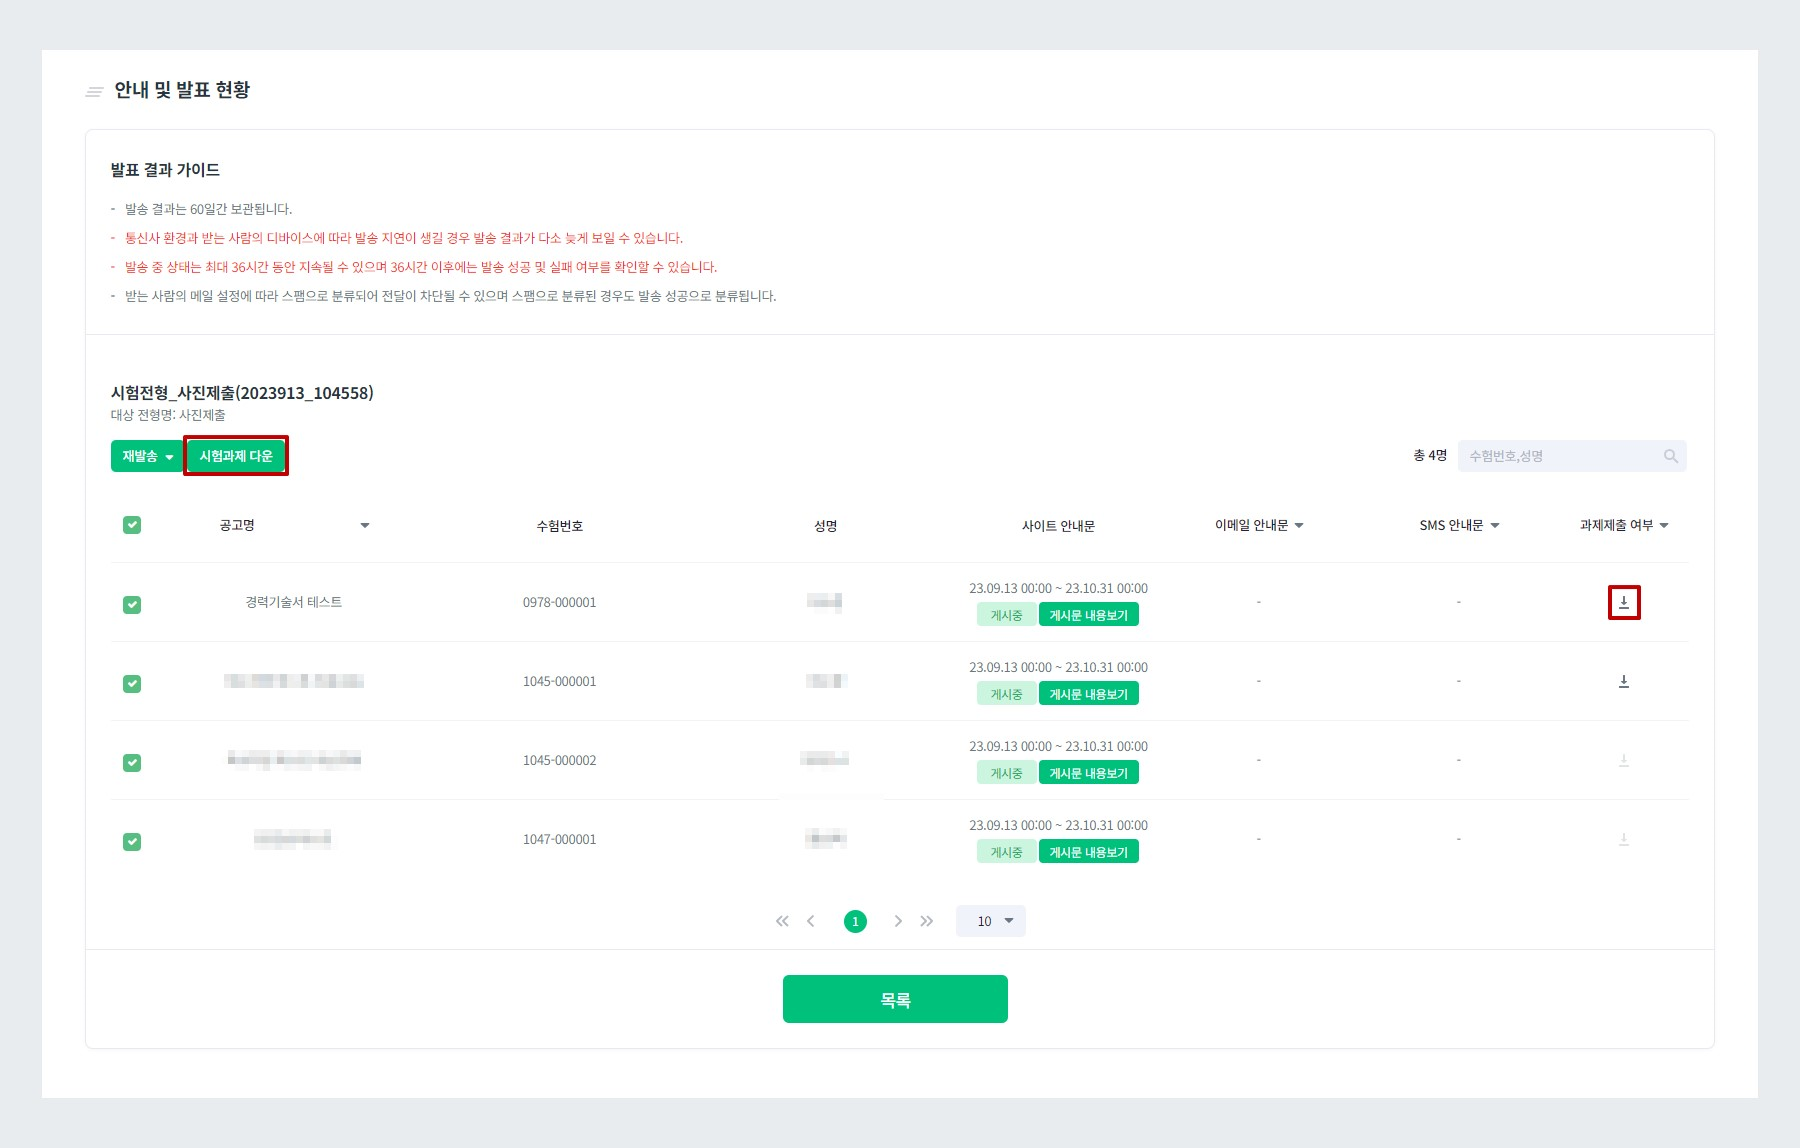Click the search magnifier icon

coord(1670,456)
